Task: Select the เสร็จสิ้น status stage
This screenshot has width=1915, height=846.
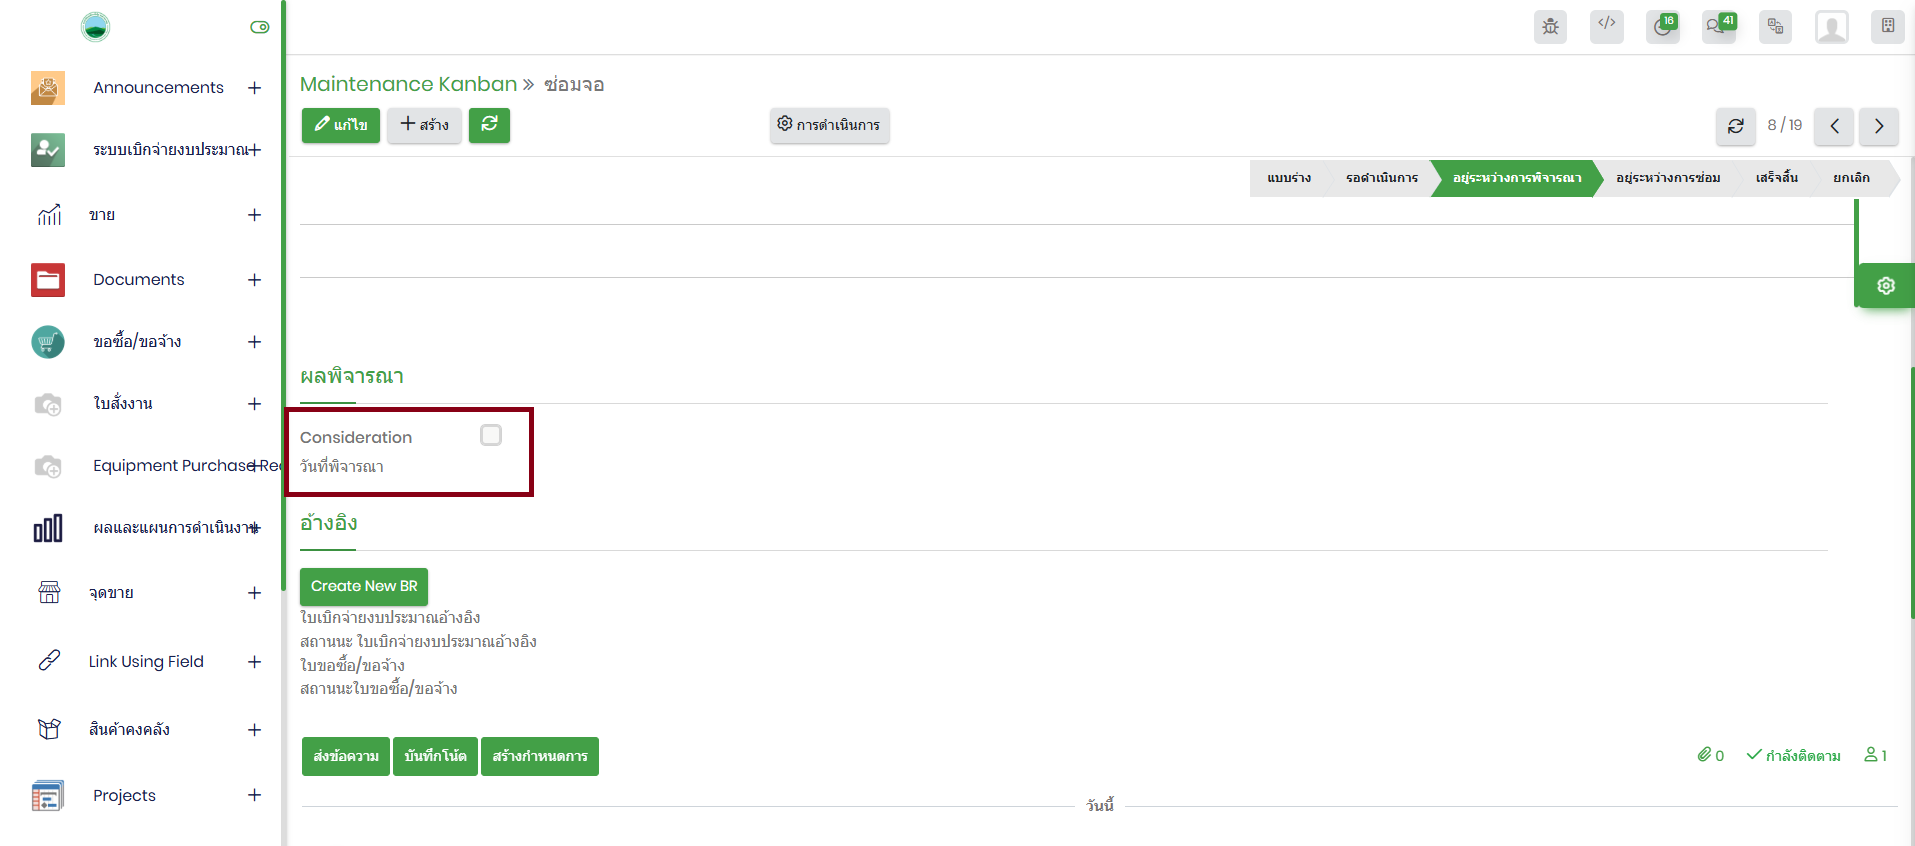Action: click(1776, 178)
